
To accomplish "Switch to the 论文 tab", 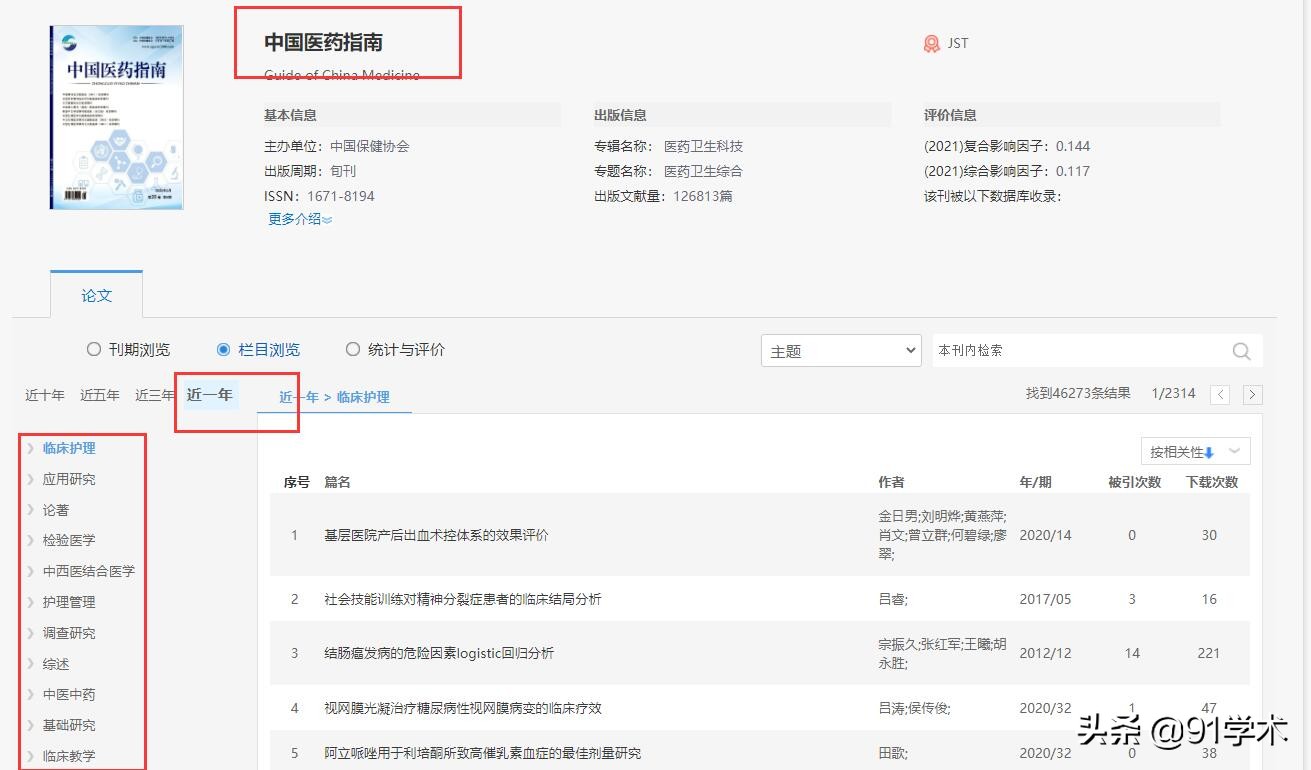I will pyautogui.click(x=96, y=294).
